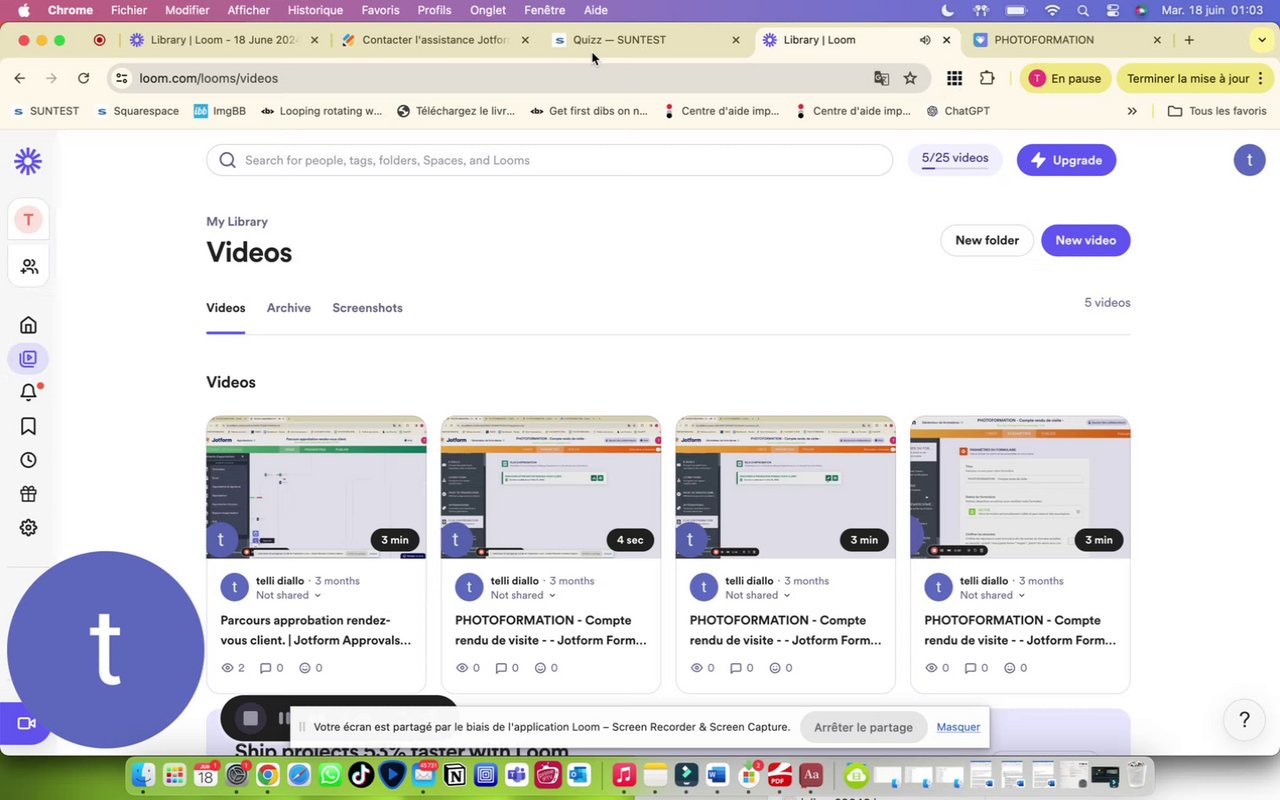Open the Spaces people icon in sidebar
The image size is (1280, 800).
[x=29, y=267]
